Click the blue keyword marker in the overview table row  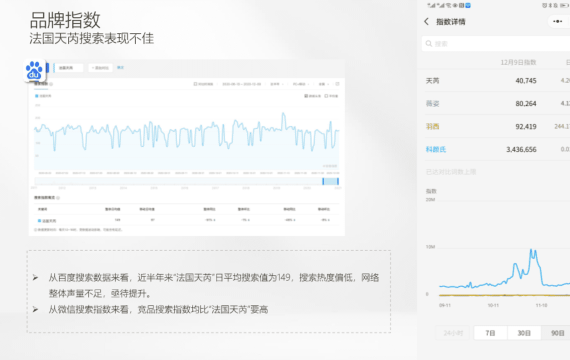click(x=39, y=221)
